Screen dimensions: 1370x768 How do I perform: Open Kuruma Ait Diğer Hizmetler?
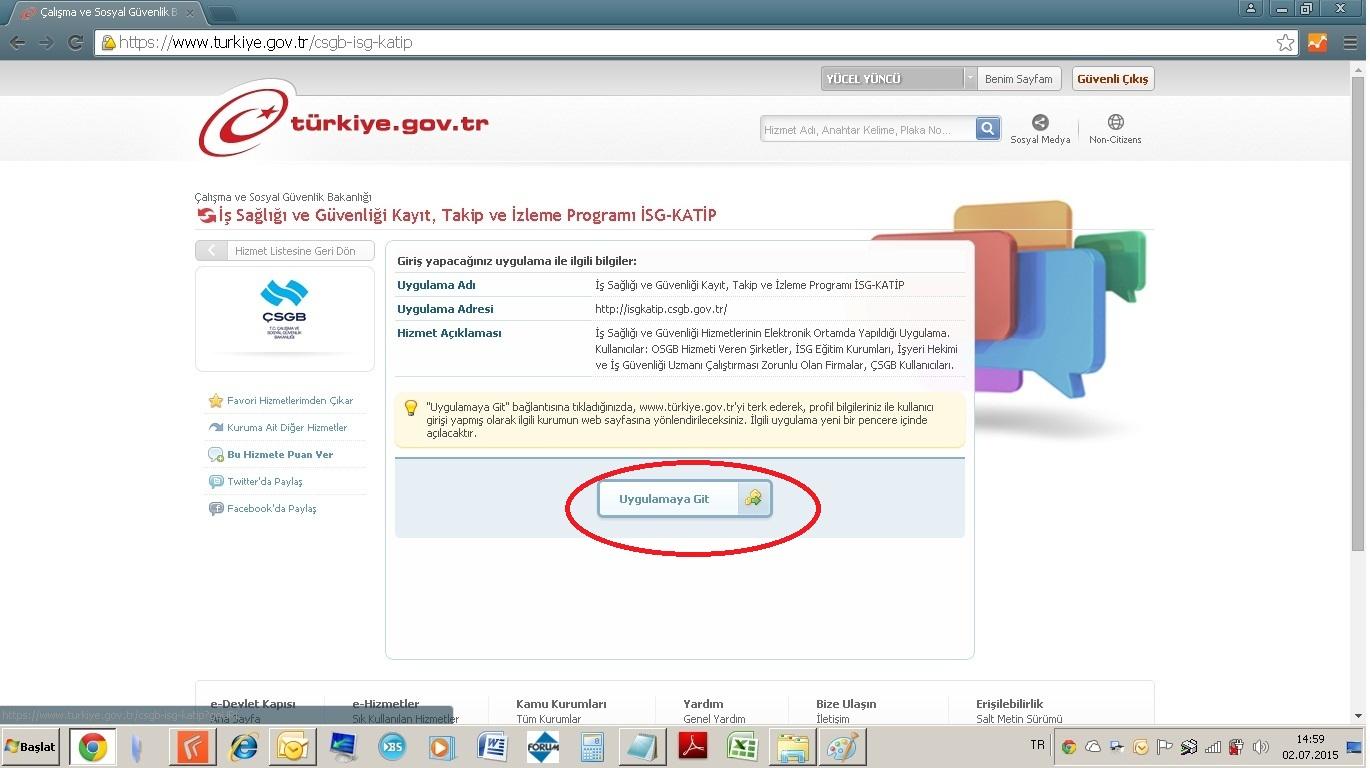click(286, 428)
